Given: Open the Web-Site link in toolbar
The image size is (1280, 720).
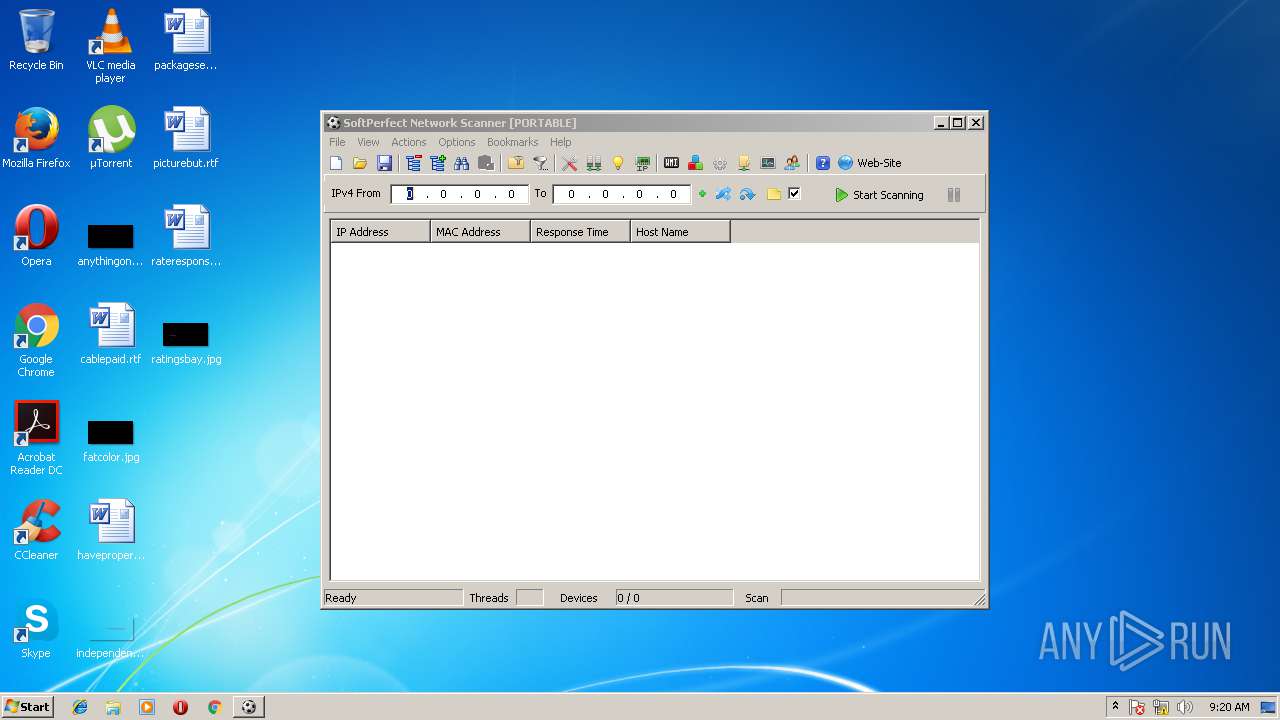Looking at the screenshot, I should pyautogui.click(x=869, y=163).
